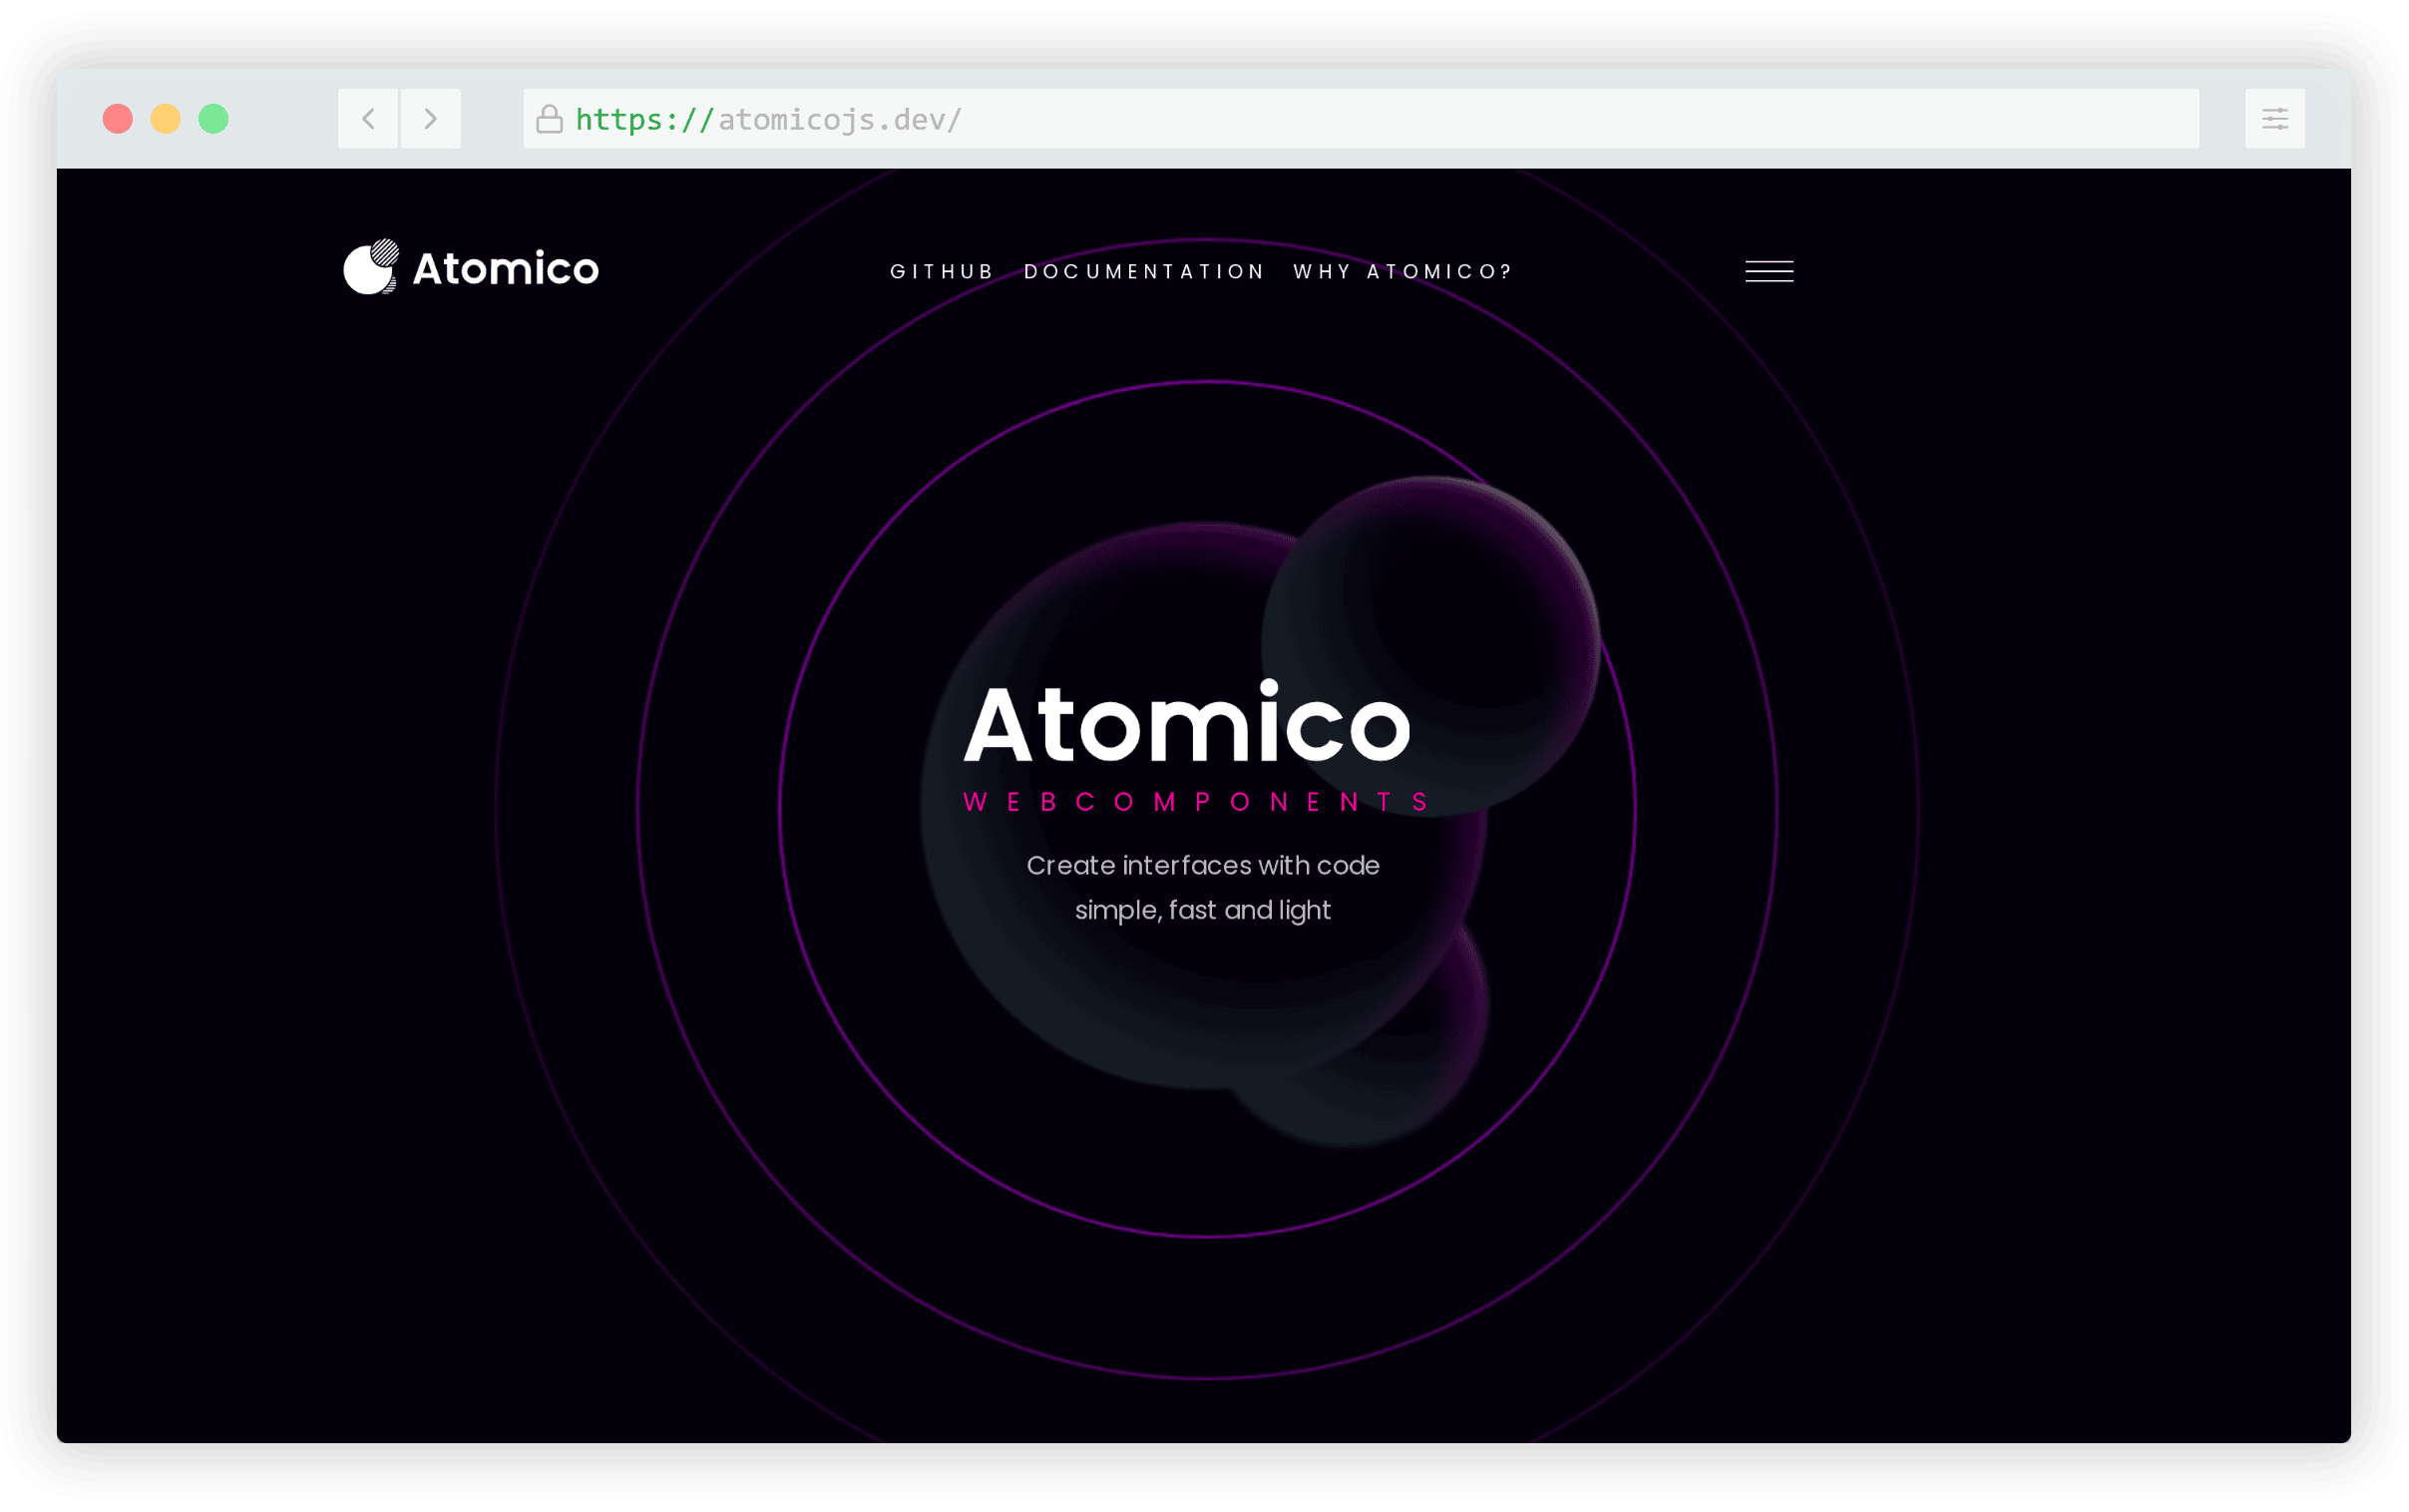Select the GITHUB item in the navbar
The image size is (2409, 1512).
pos(941,271)
